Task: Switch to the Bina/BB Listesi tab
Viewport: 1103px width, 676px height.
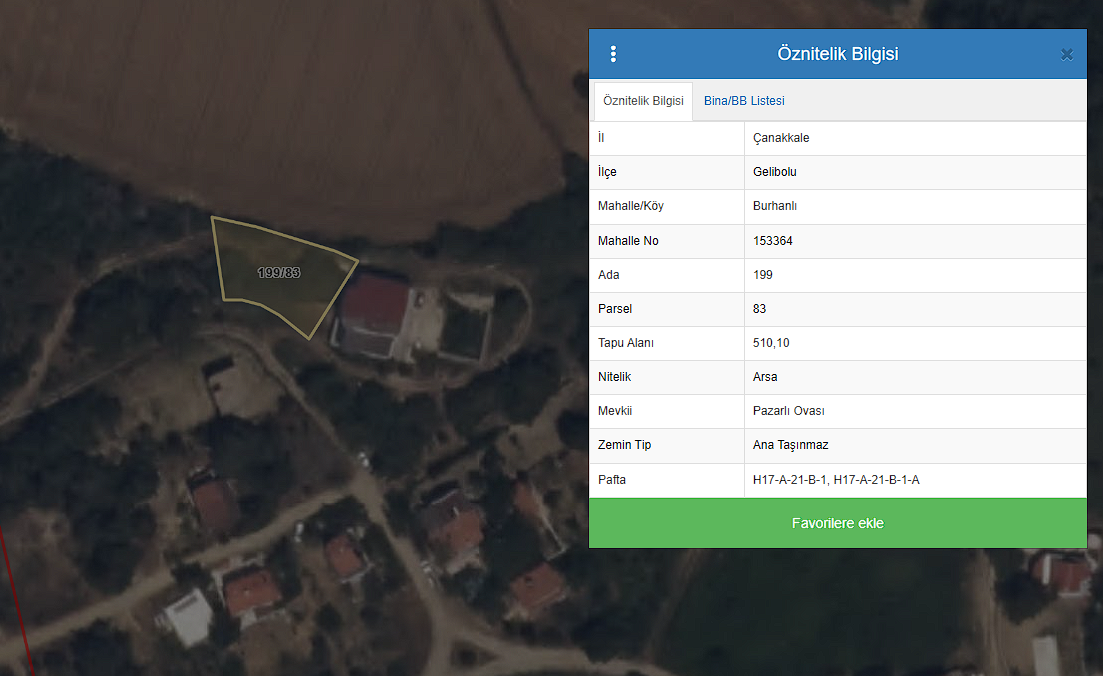Action: click(744, 101)
